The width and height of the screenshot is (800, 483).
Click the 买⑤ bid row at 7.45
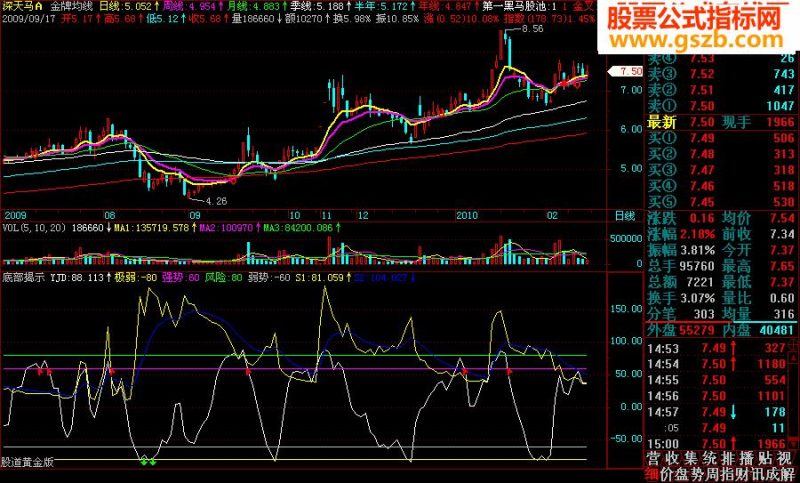pos(721,201)
